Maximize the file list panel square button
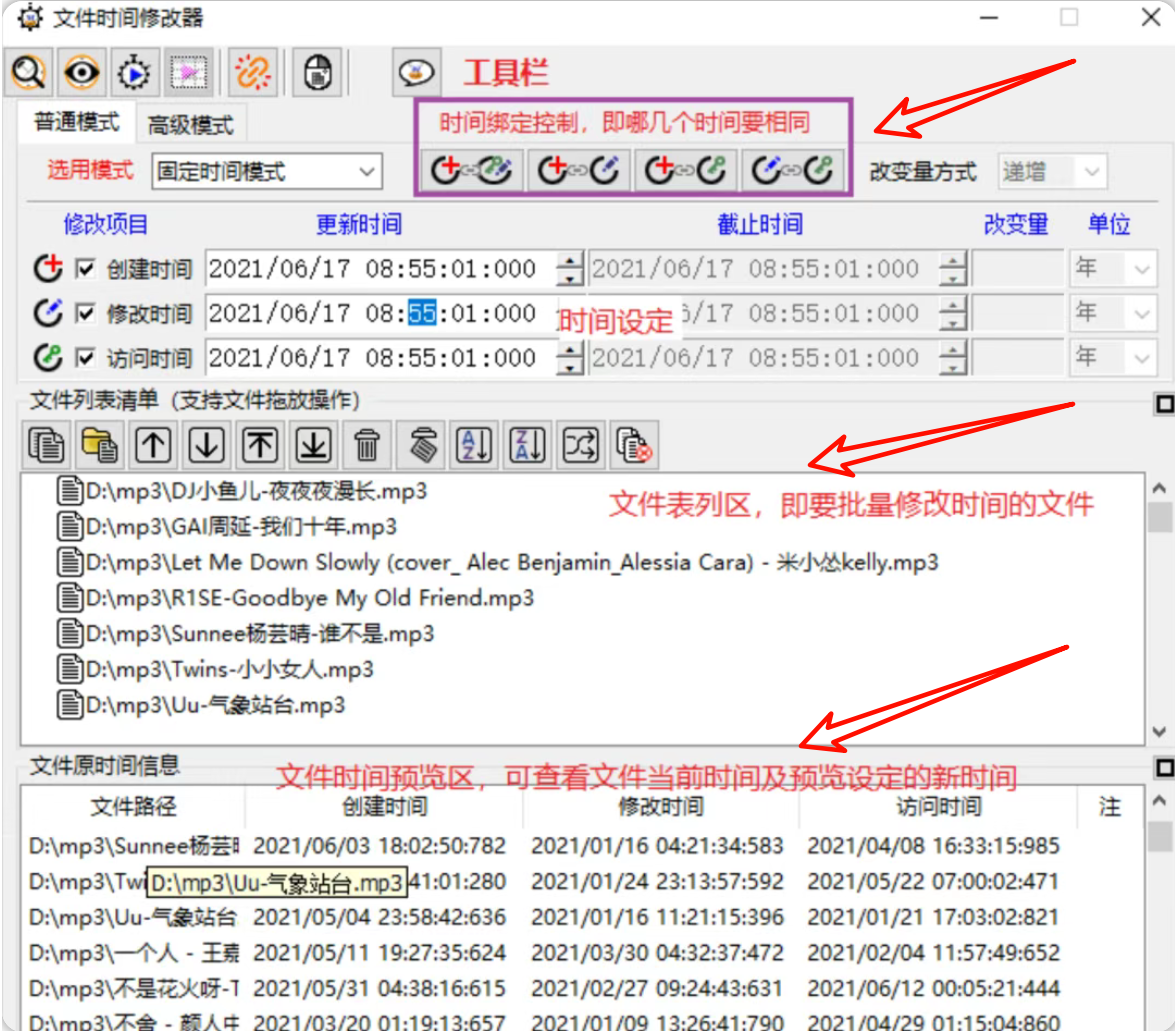 1164,405
